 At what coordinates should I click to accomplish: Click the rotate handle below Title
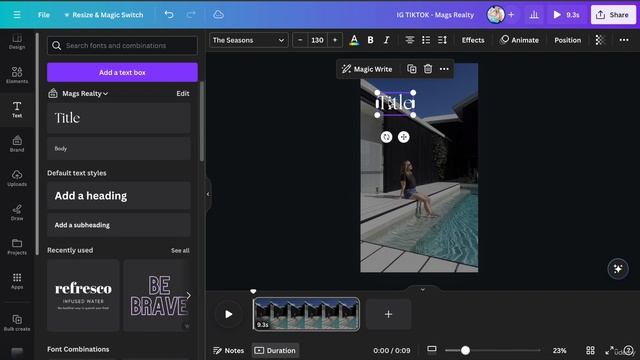386,137
